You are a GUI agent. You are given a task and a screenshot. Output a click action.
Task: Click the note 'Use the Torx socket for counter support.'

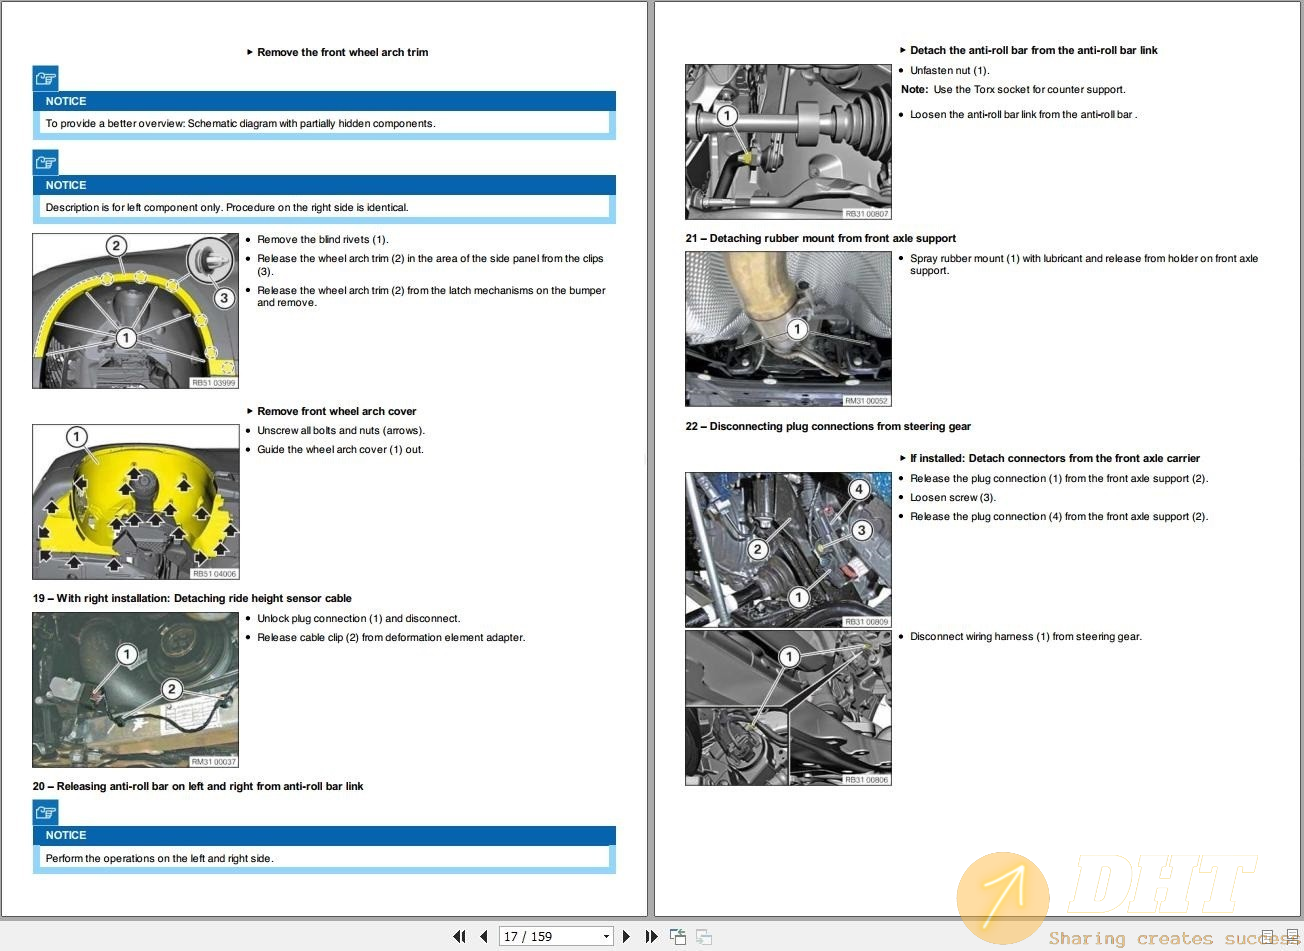click(1029, 89)
